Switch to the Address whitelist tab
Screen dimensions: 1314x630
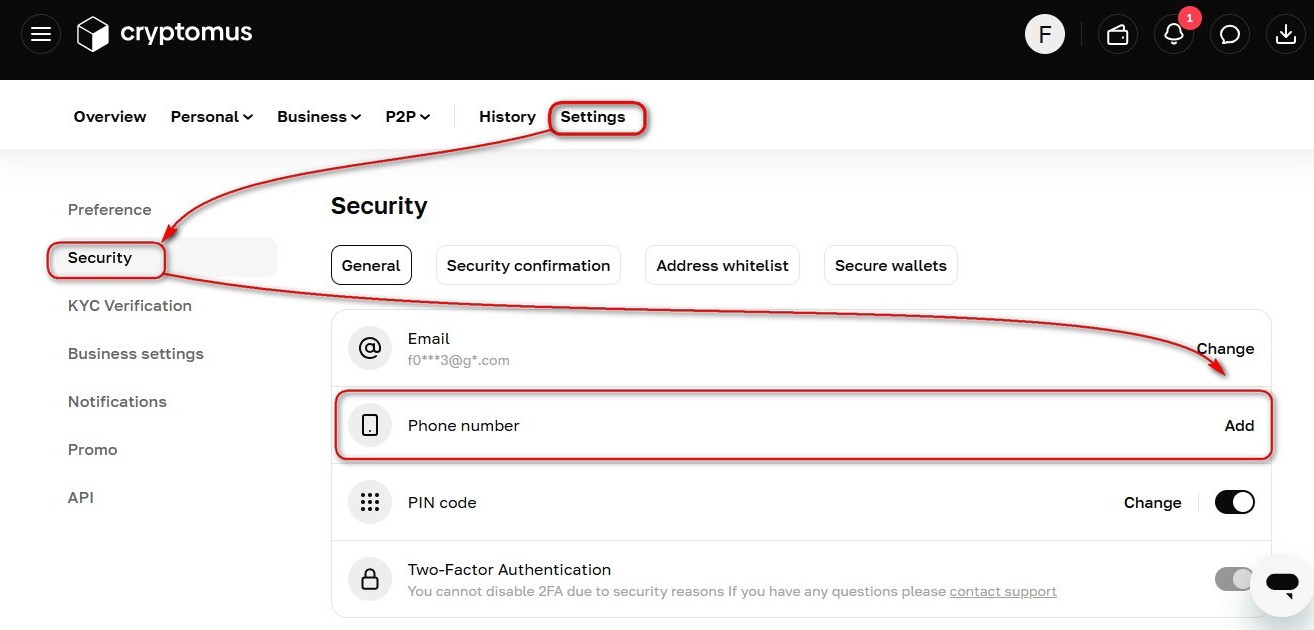[x=722, y=265]
